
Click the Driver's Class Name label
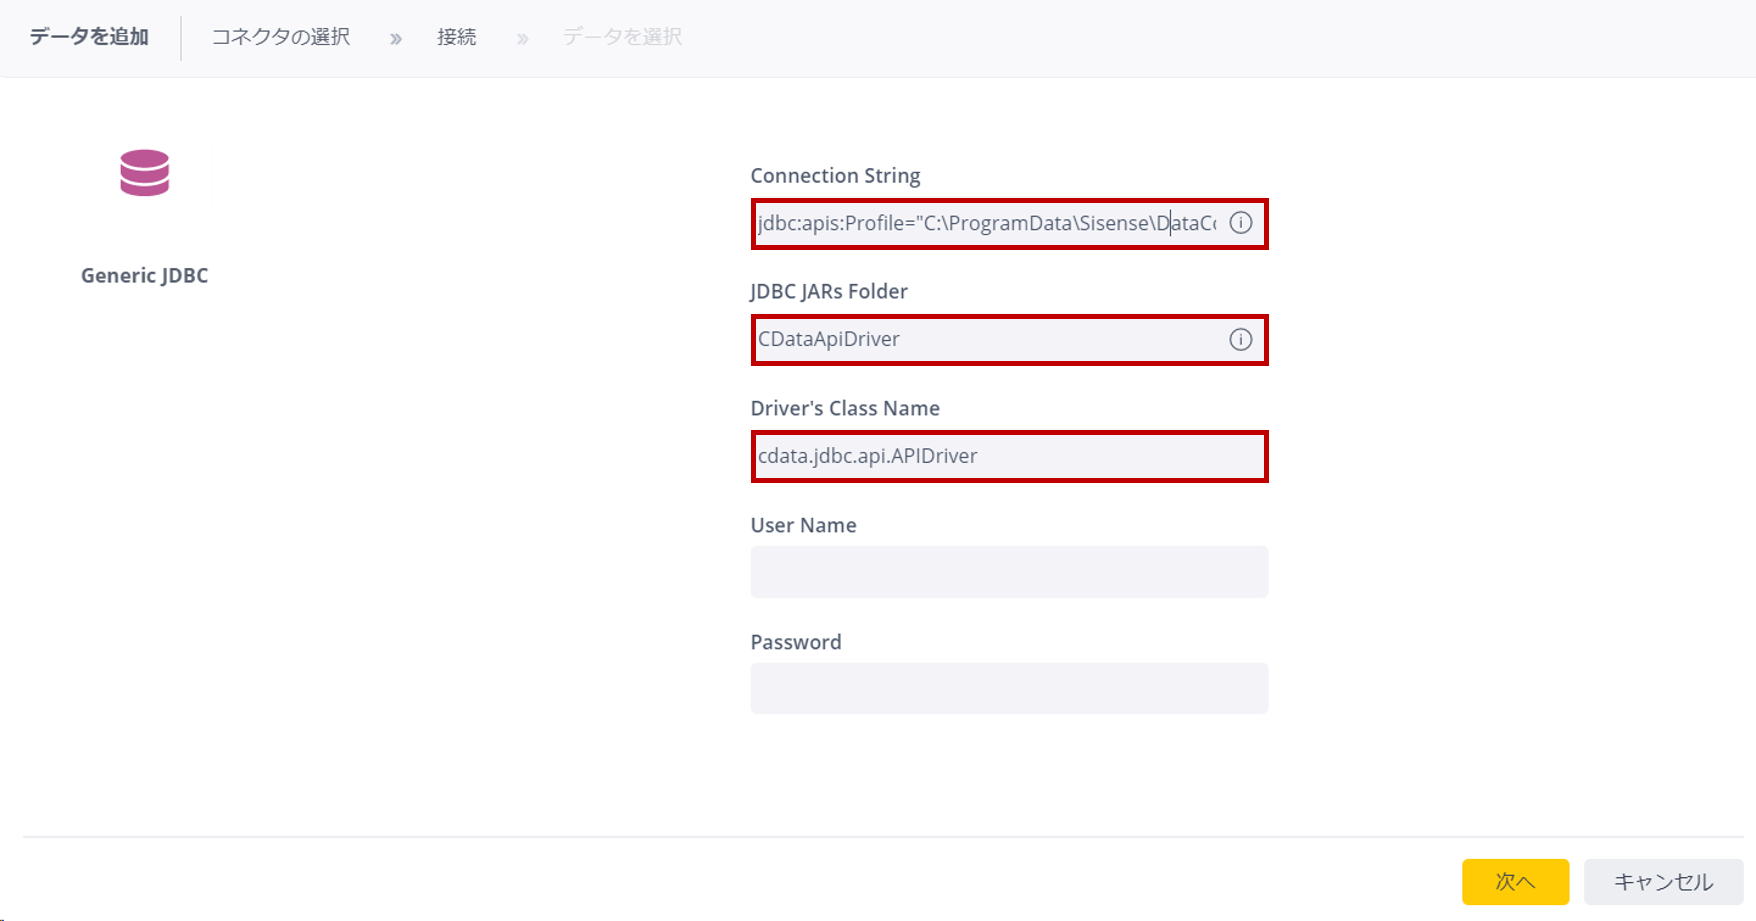[x=845, y=409]
